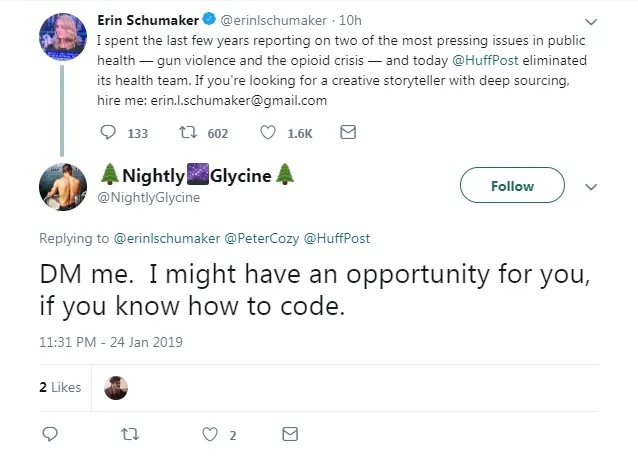The image size is (638, 468).
Task: Reply to NightlyGlycine's tweet
Action: (x=50, y=434)
